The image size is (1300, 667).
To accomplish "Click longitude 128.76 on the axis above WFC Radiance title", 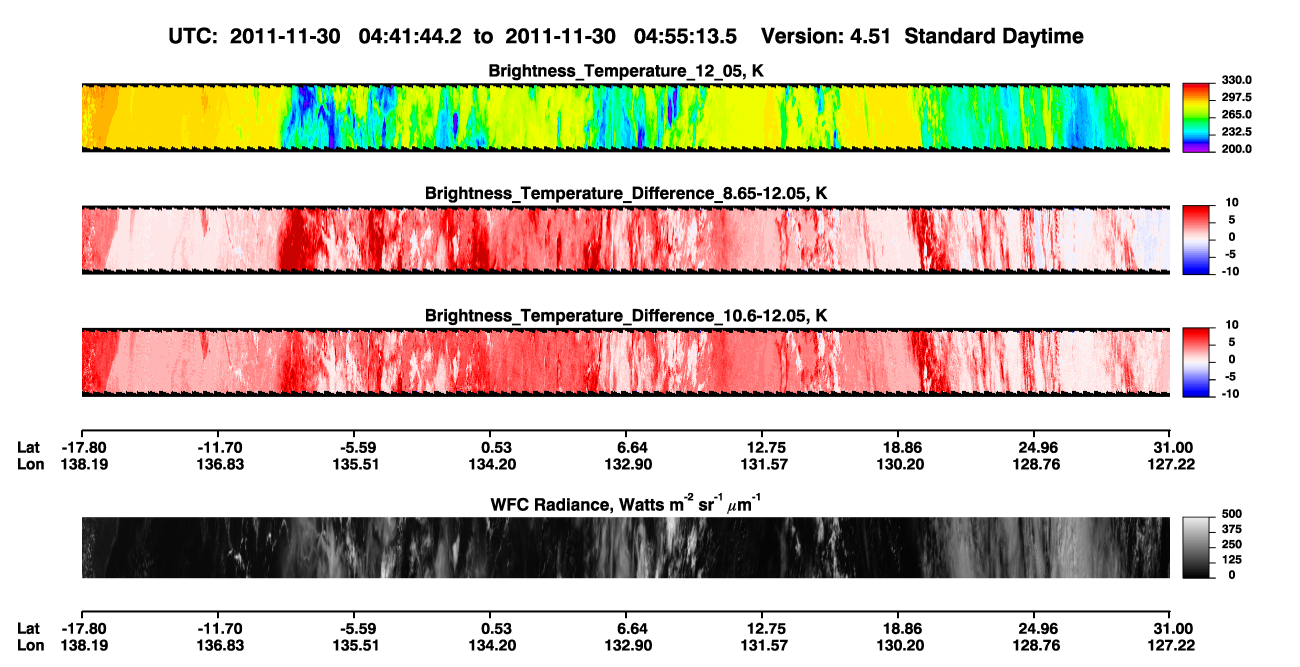I will [x=1034, y=464].
